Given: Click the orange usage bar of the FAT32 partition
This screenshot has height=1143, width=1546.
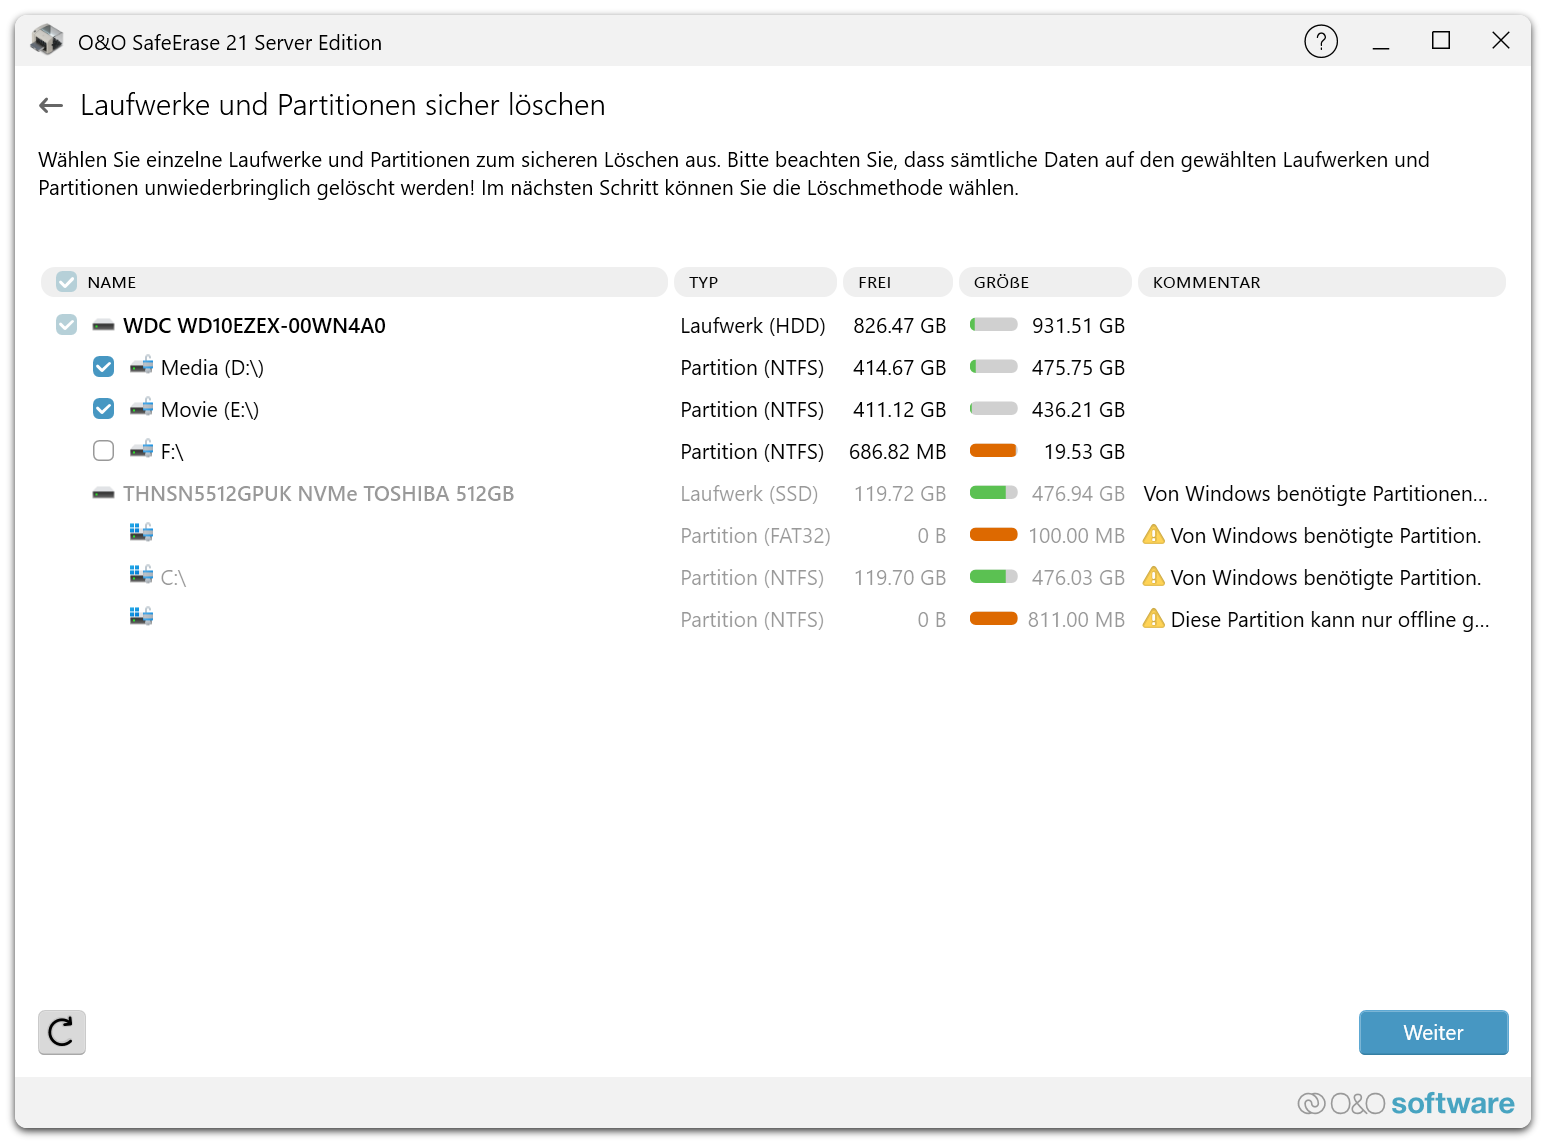Looking at the screenshot, I should point(994,535).
